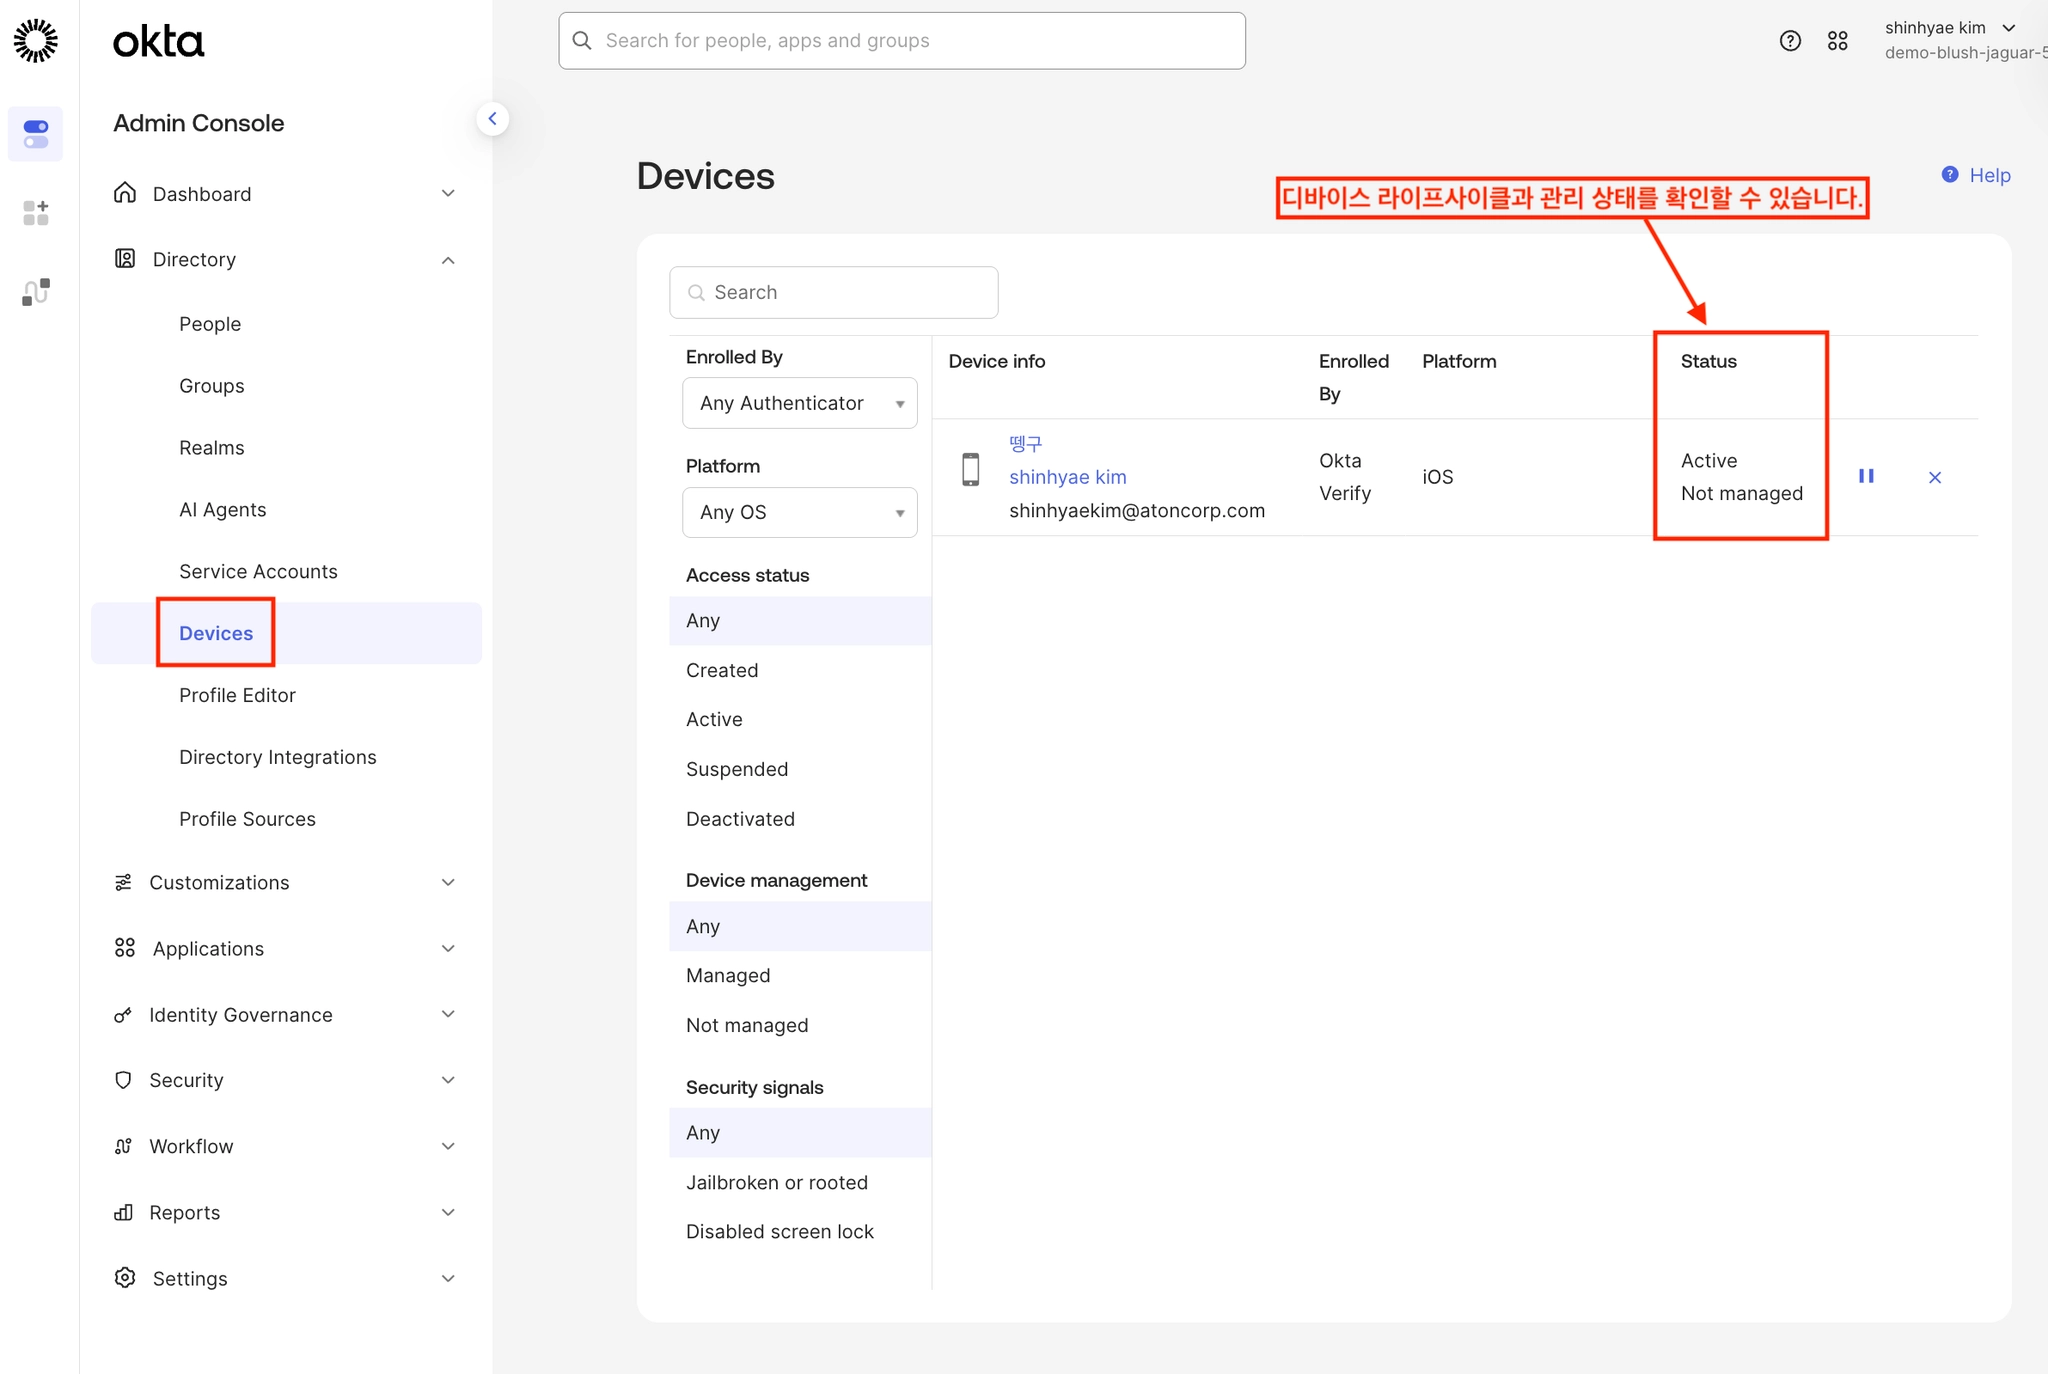Collapse the sidebar with the arrow button

(492, 119)
